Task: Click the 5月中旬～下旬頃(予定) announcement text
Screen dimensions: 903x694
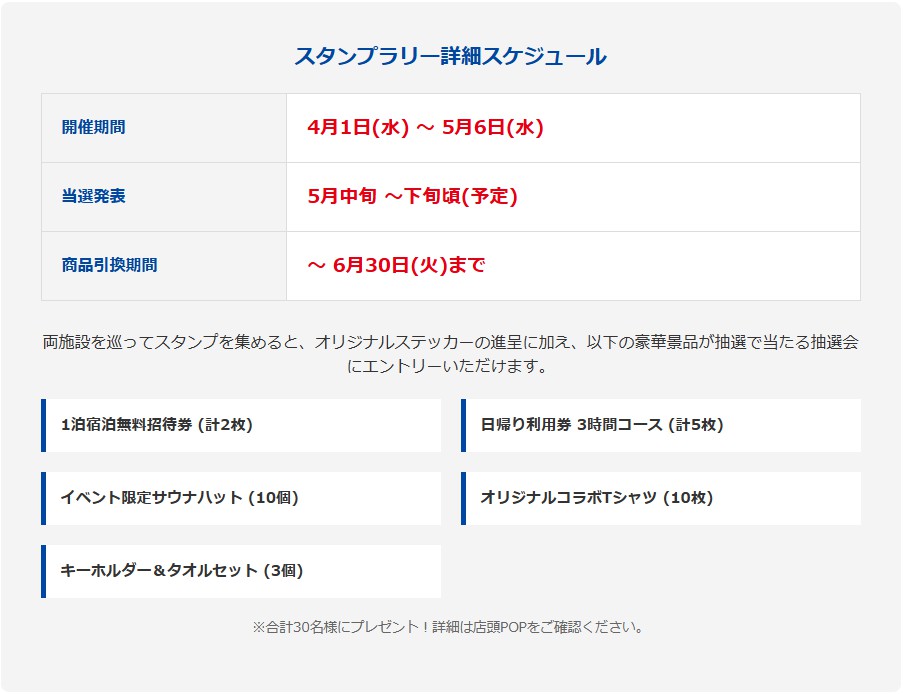Action: pos(412,197)
